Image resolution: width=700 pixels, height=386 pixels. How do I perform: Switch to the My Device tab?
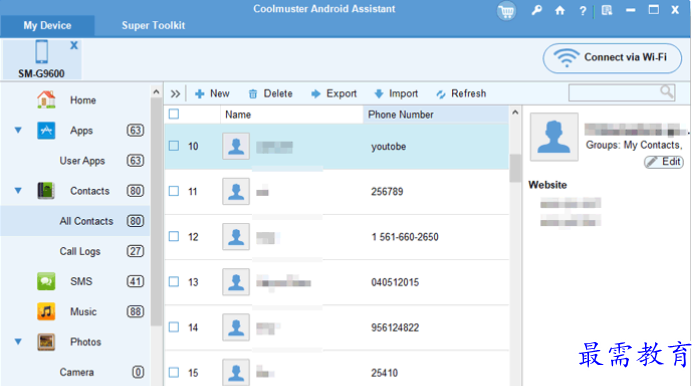pos(47,25)
